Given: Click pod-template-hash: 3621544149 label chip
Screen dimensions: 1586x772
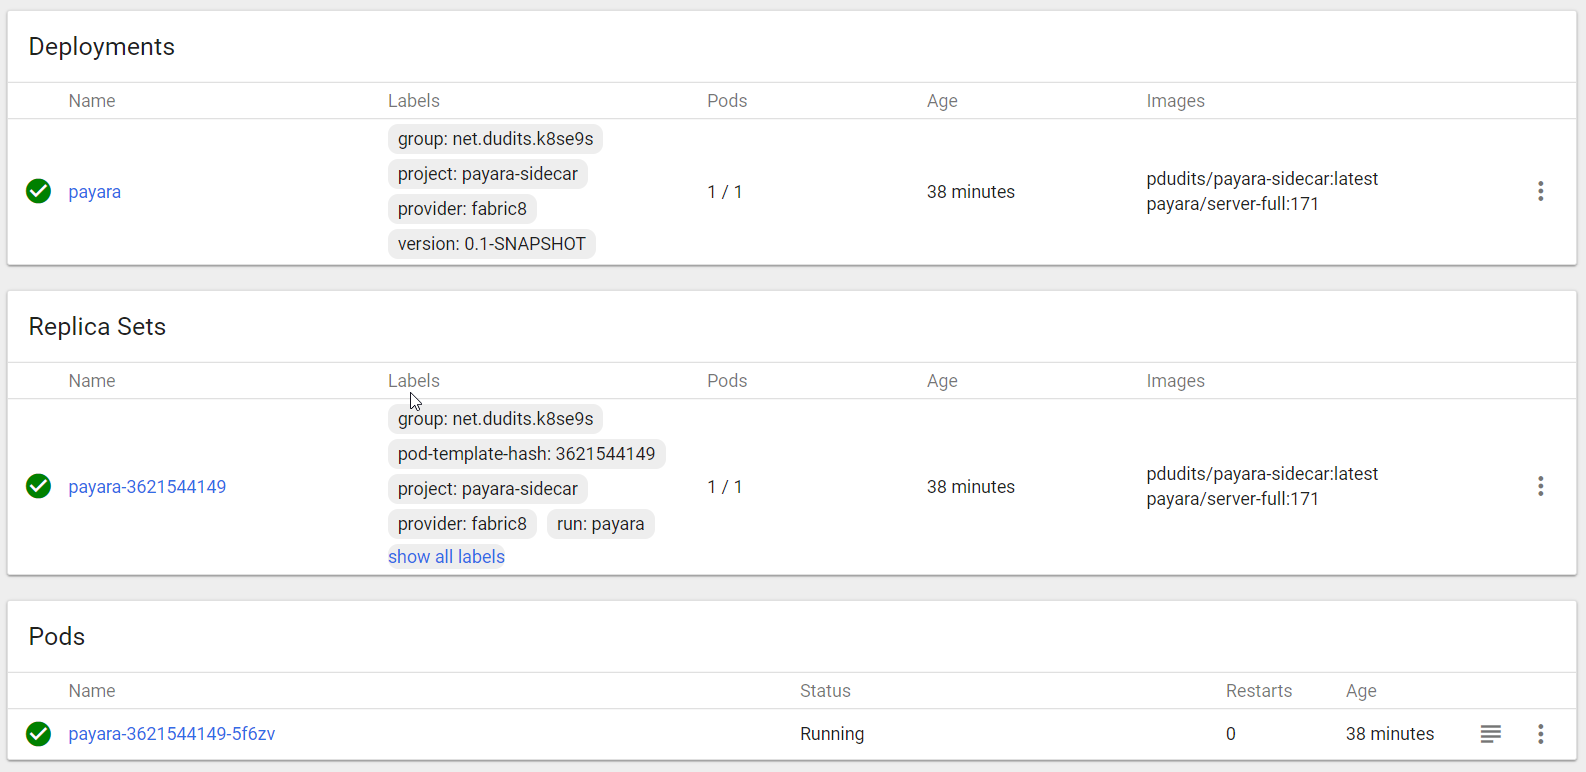Looking at the screenshot, I should pyautogui.click(x=527, y=454).
